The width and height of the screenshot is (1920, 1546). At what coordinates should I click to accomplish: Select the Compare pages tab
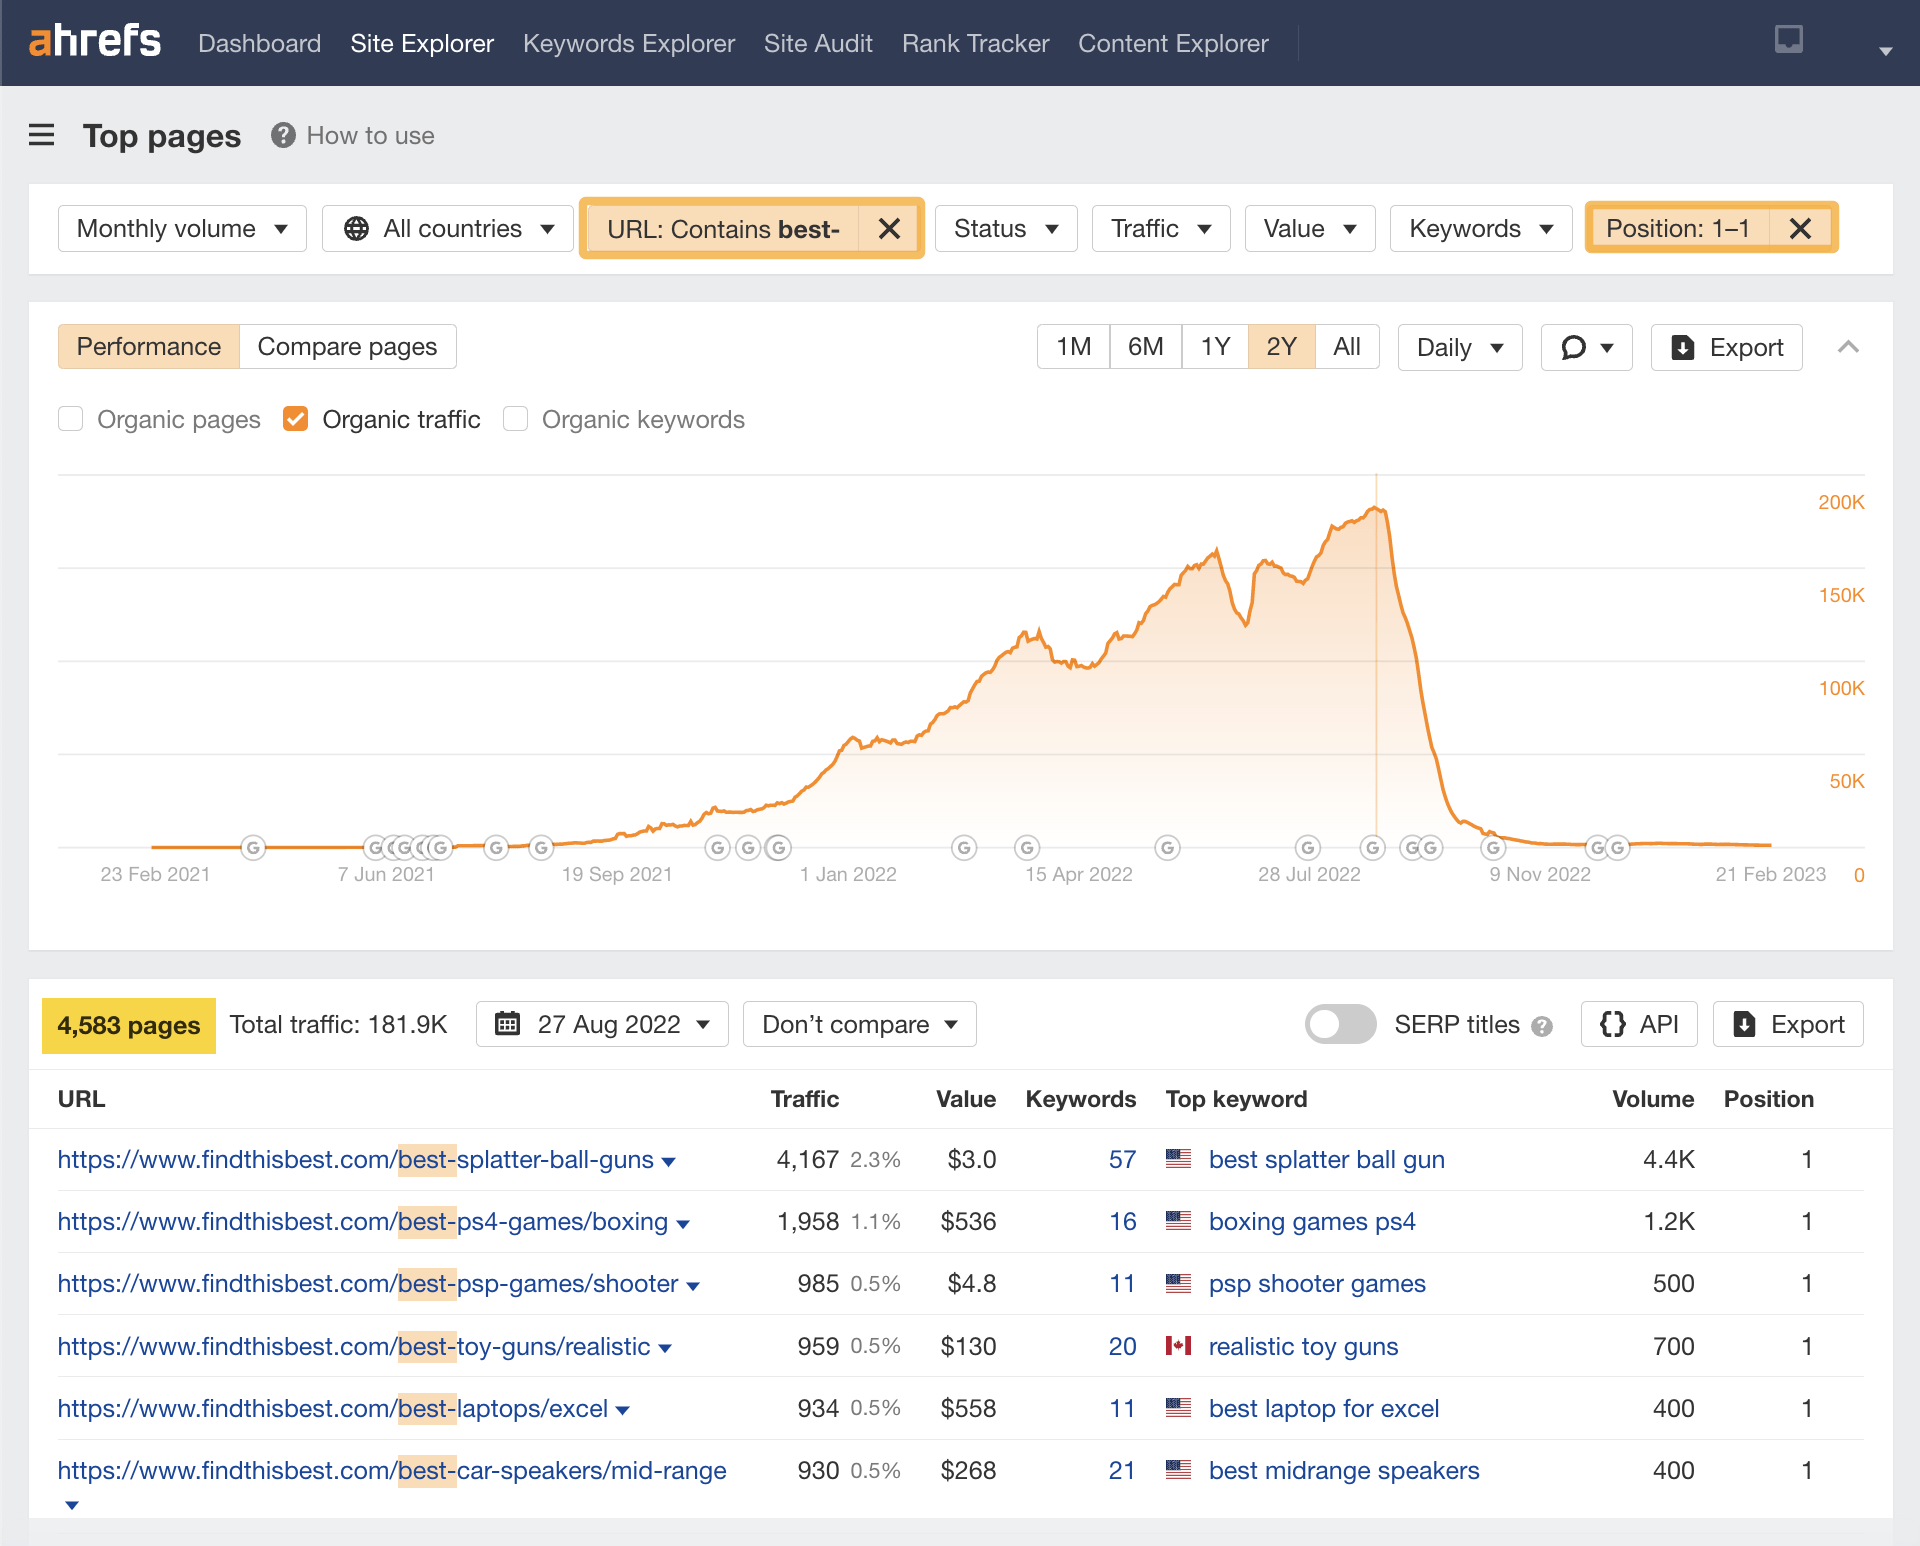[x=346, y=345]
